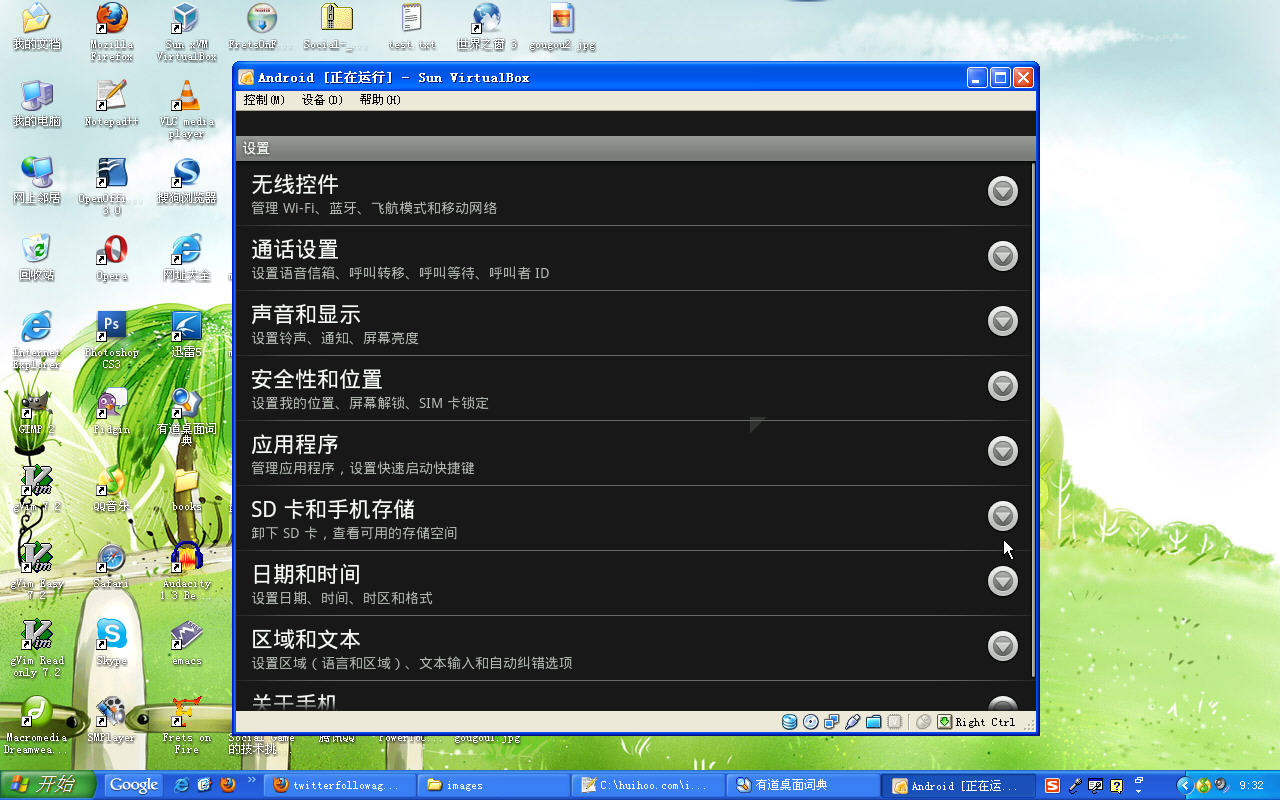
Task: Click the network adapter icon in VirtualBox status bar
Action: pos(832,722)
